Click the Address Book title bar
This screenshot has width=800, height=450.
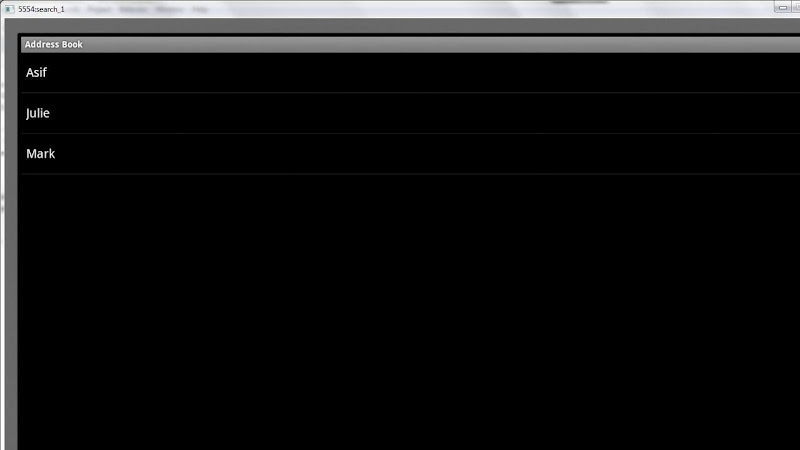coord(410,44)
